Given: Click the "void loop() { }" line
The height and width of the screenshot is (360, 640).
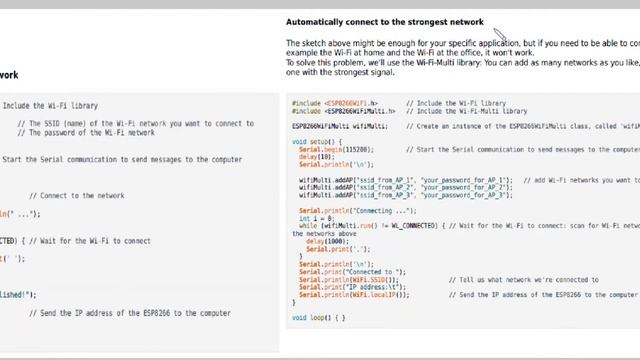Looking at the screenshot, I should pos(319,318).
